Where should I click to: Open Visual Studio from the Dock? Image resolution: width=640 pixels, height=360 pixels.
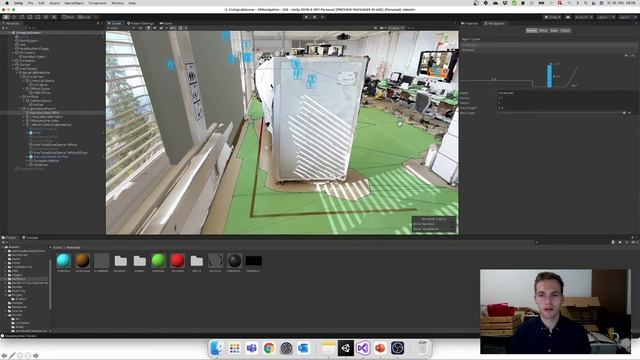363,348
